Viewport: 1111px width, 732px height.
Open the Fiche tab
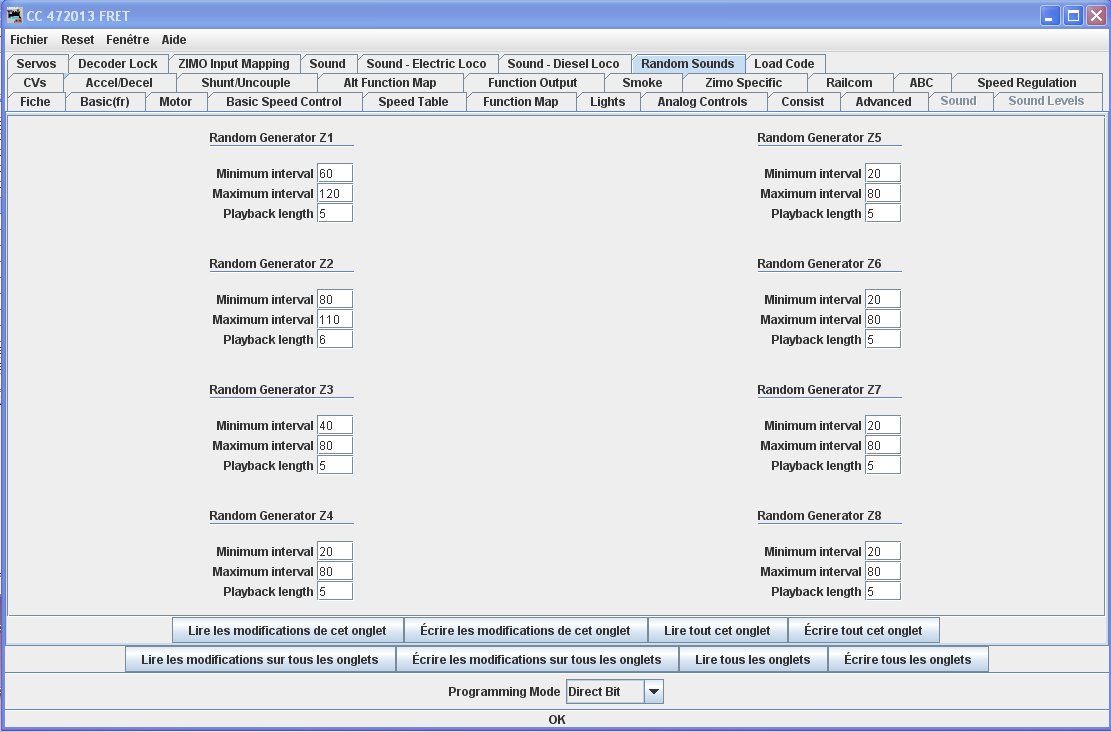point(35,102)
